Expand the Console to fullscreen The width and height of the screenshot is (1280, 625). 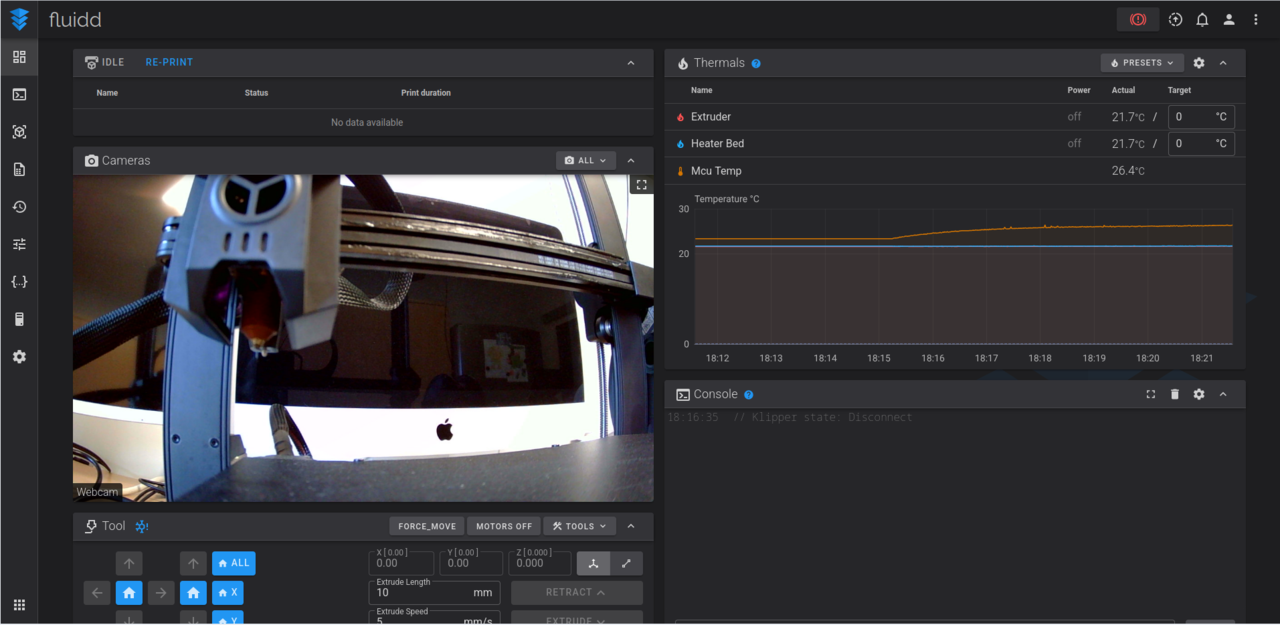(x=1151, y=395)
